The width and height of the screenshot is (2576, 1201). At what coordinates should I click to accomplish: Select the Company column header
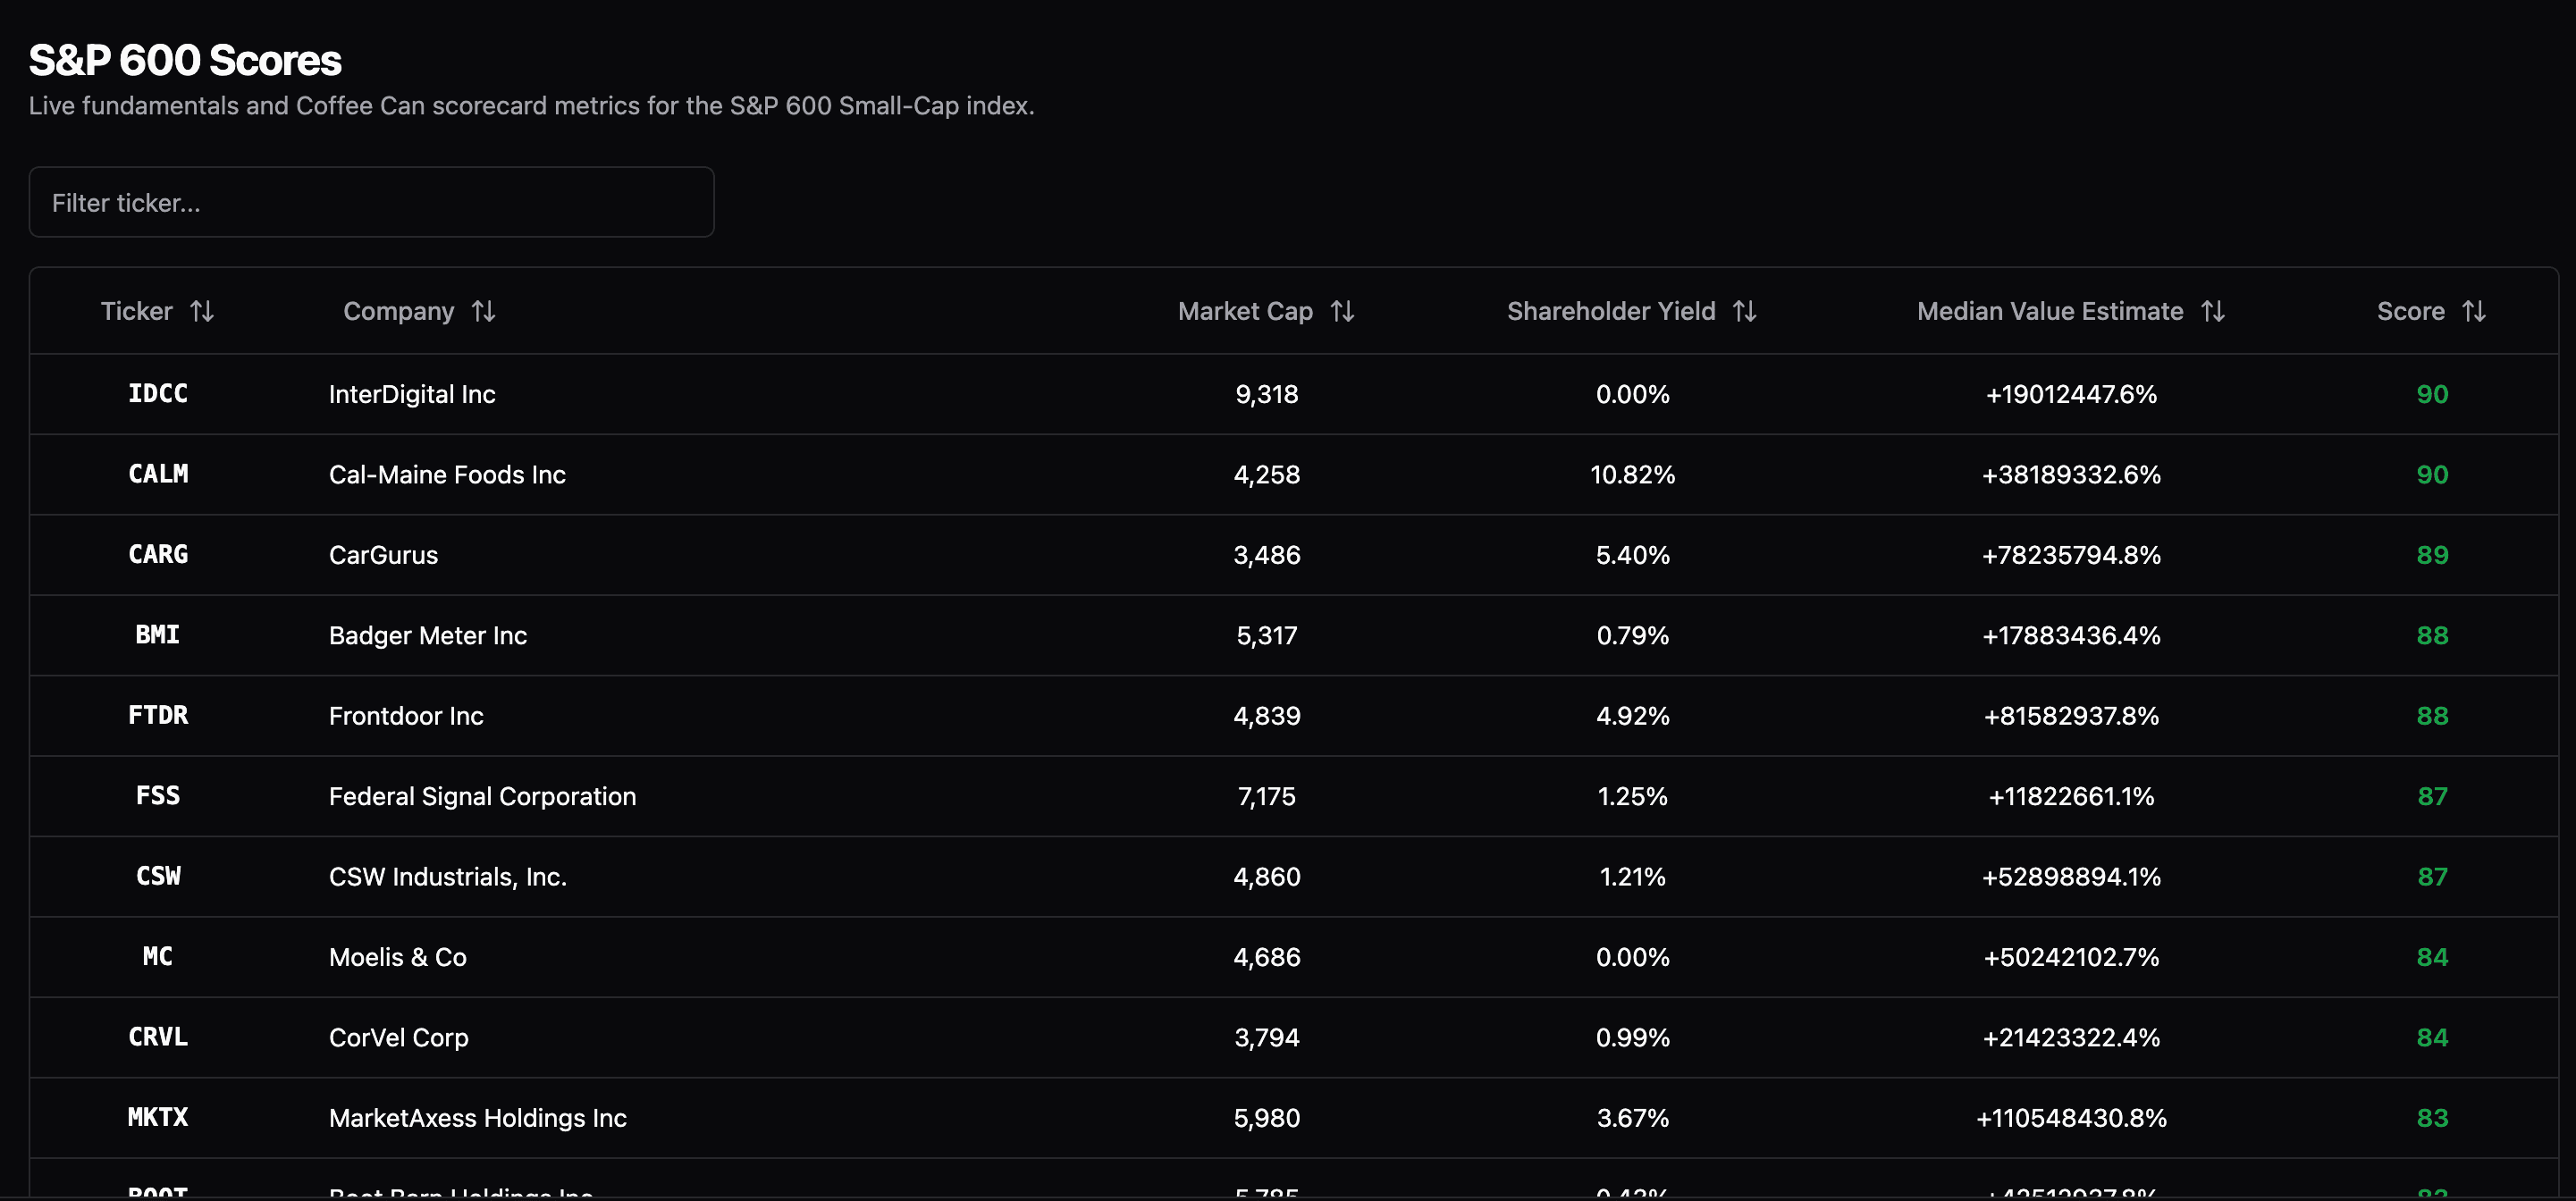click(398, 311)
